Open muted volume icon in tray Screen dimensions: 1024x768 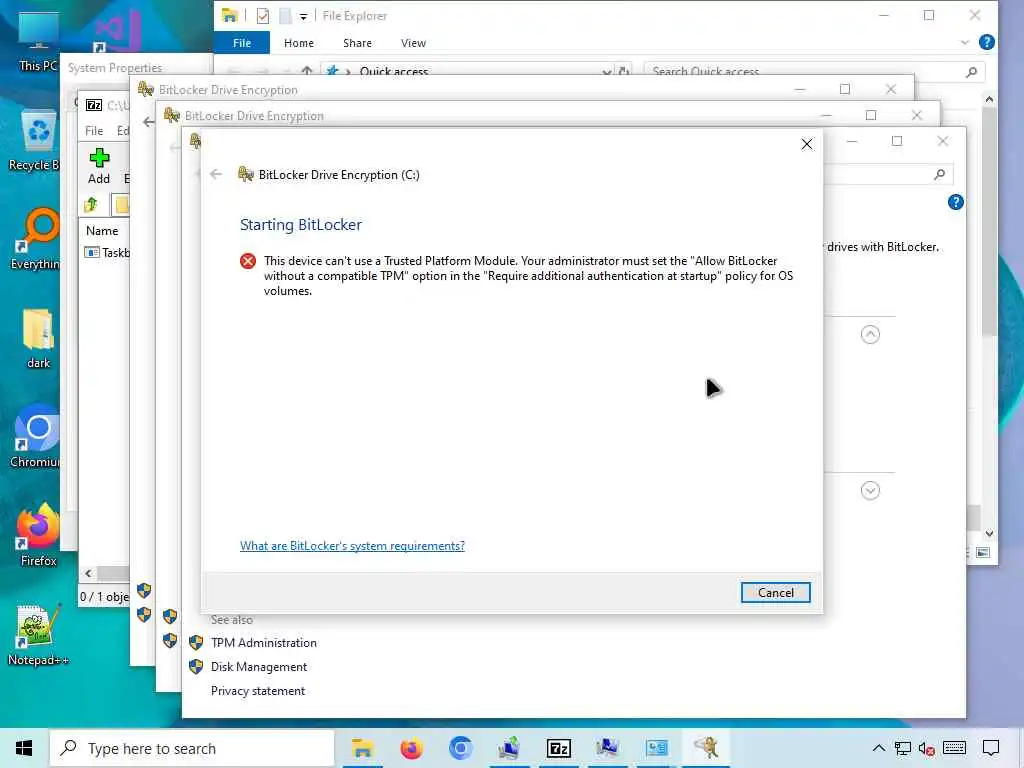[926, 748]
